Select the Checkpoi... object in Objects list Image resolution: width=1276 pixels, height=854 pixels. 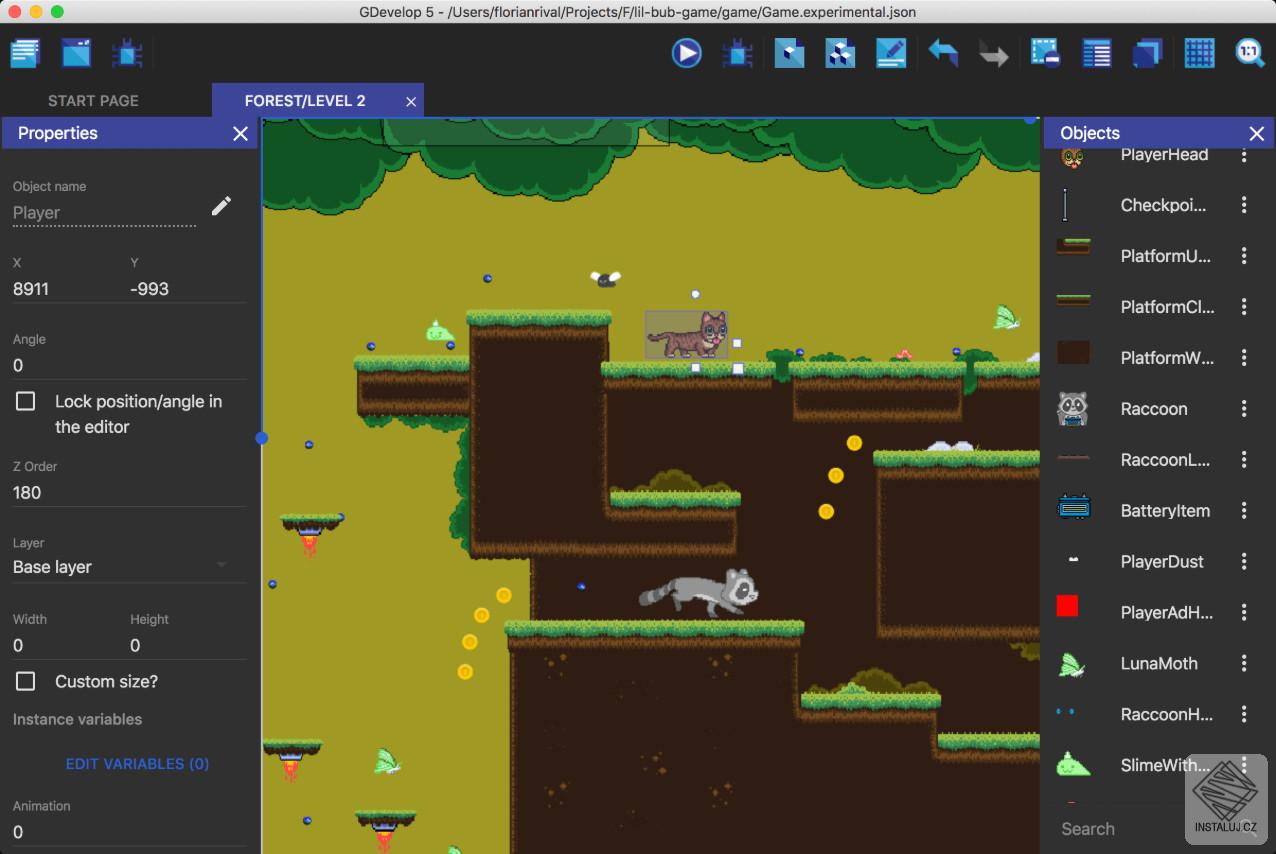tap(1140, 205)
